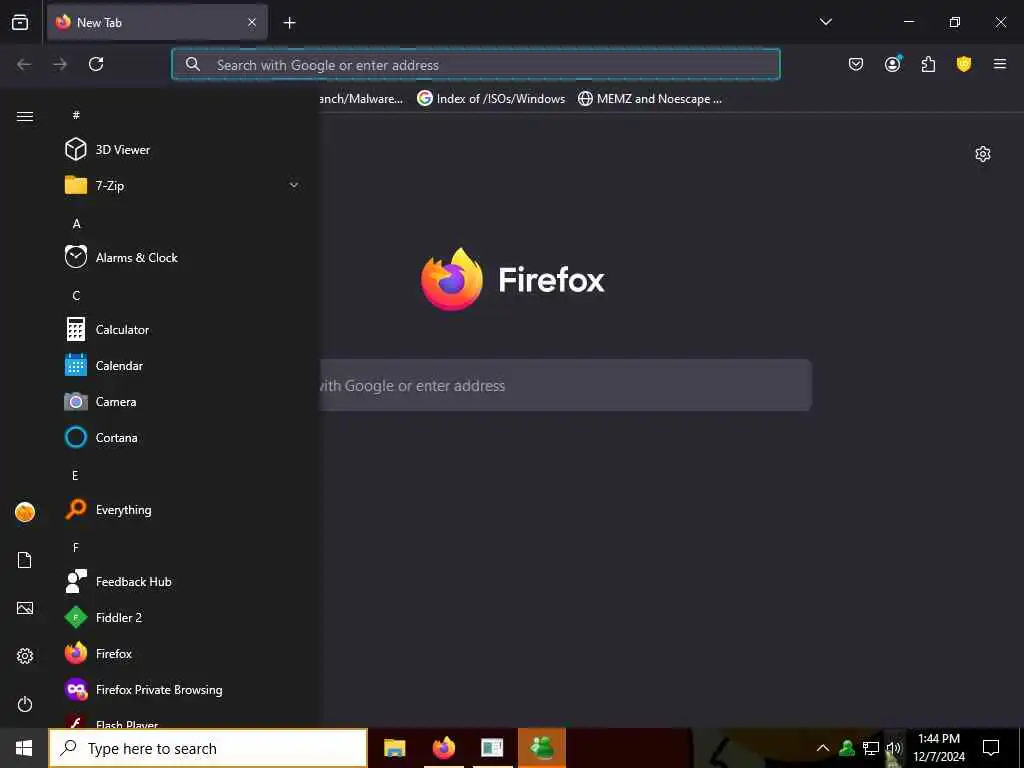Focus the taskbar search box
This screenshot has height=768, width=1024.
[208, 748]
